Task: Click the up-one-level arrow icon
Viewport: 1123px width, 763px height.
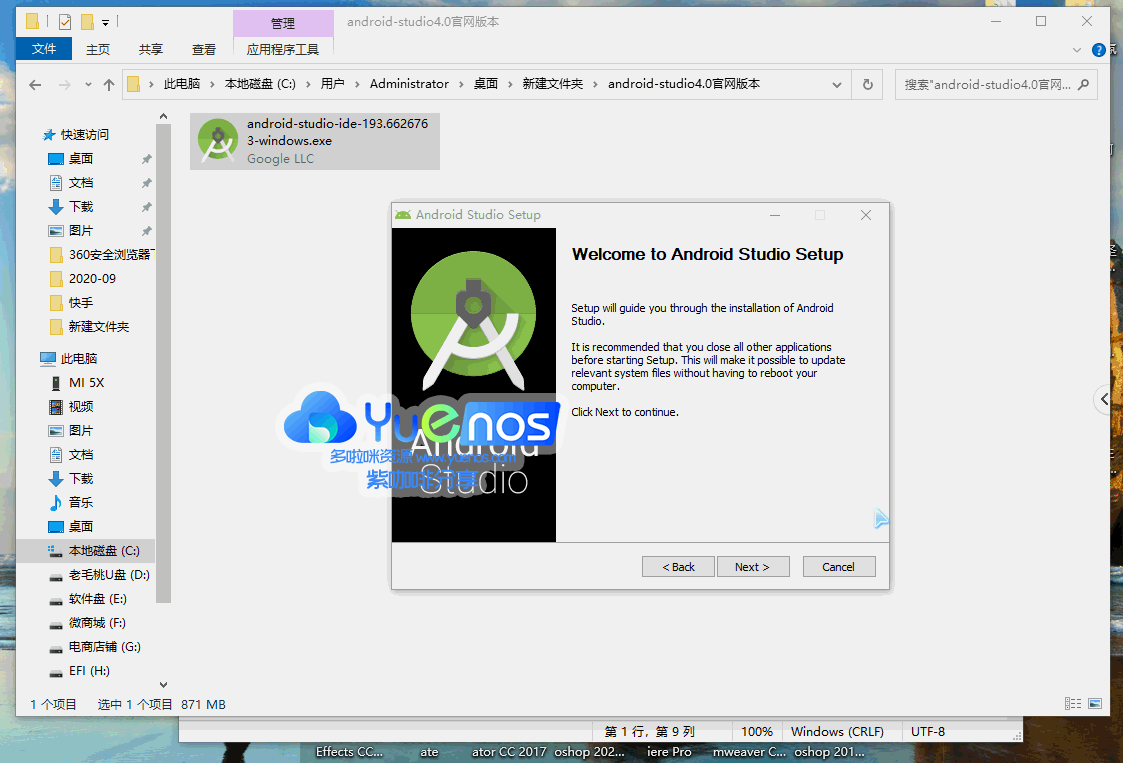Action: tap(110, 84)
